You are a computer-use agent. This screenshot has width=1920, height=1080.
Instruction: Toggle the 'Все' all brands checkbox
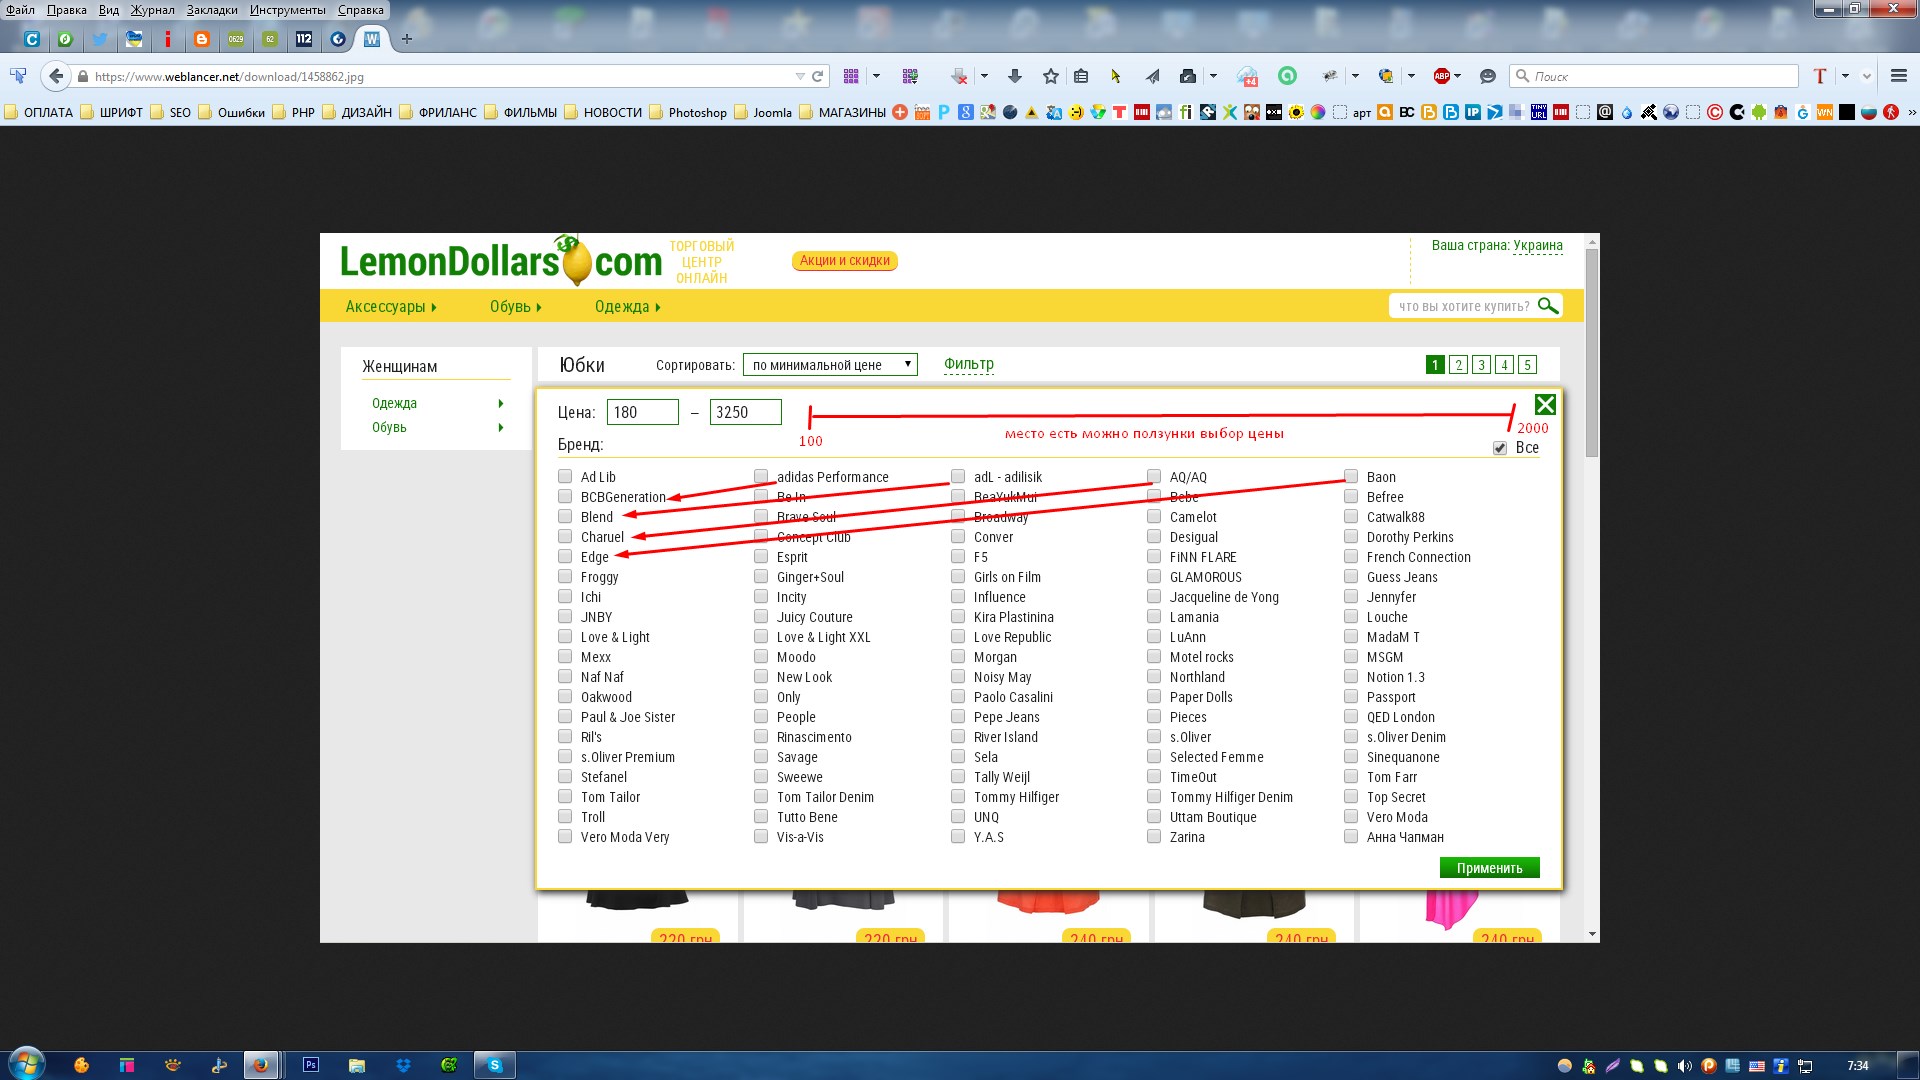point(1500,448)
